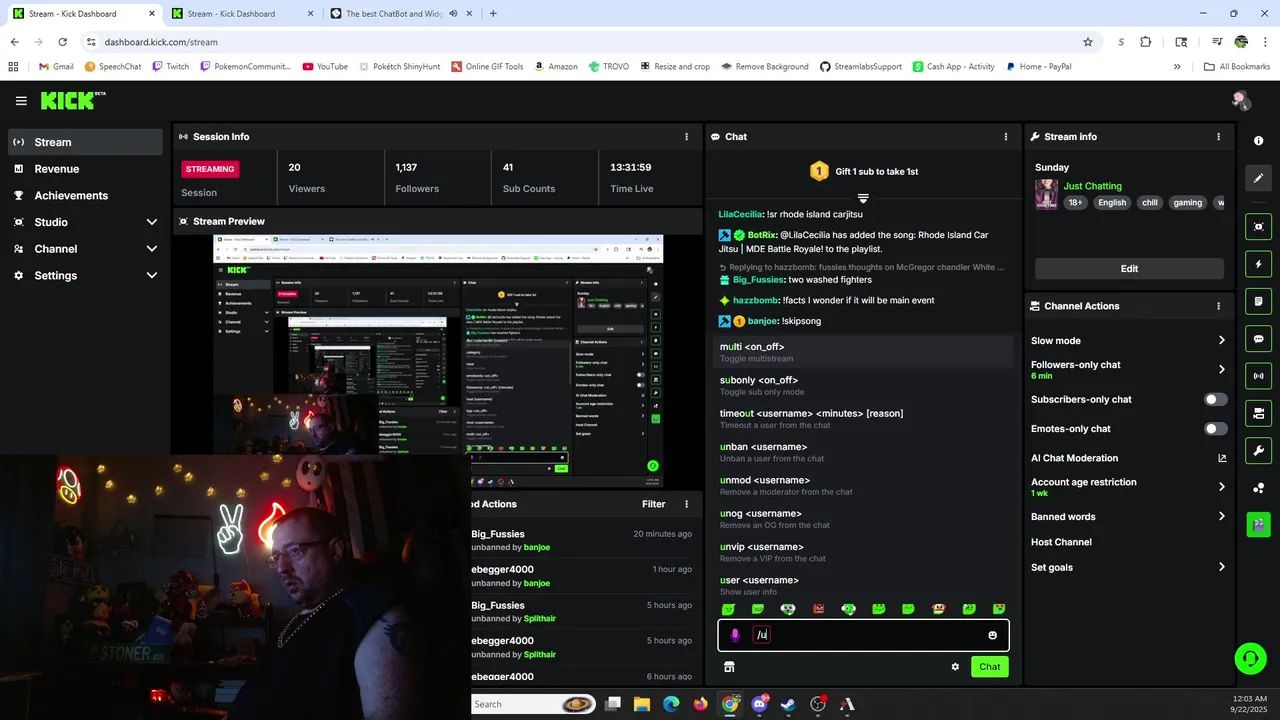
Task: Click the Kick logo
Action: pyautogui.click(x=72, y=100)
